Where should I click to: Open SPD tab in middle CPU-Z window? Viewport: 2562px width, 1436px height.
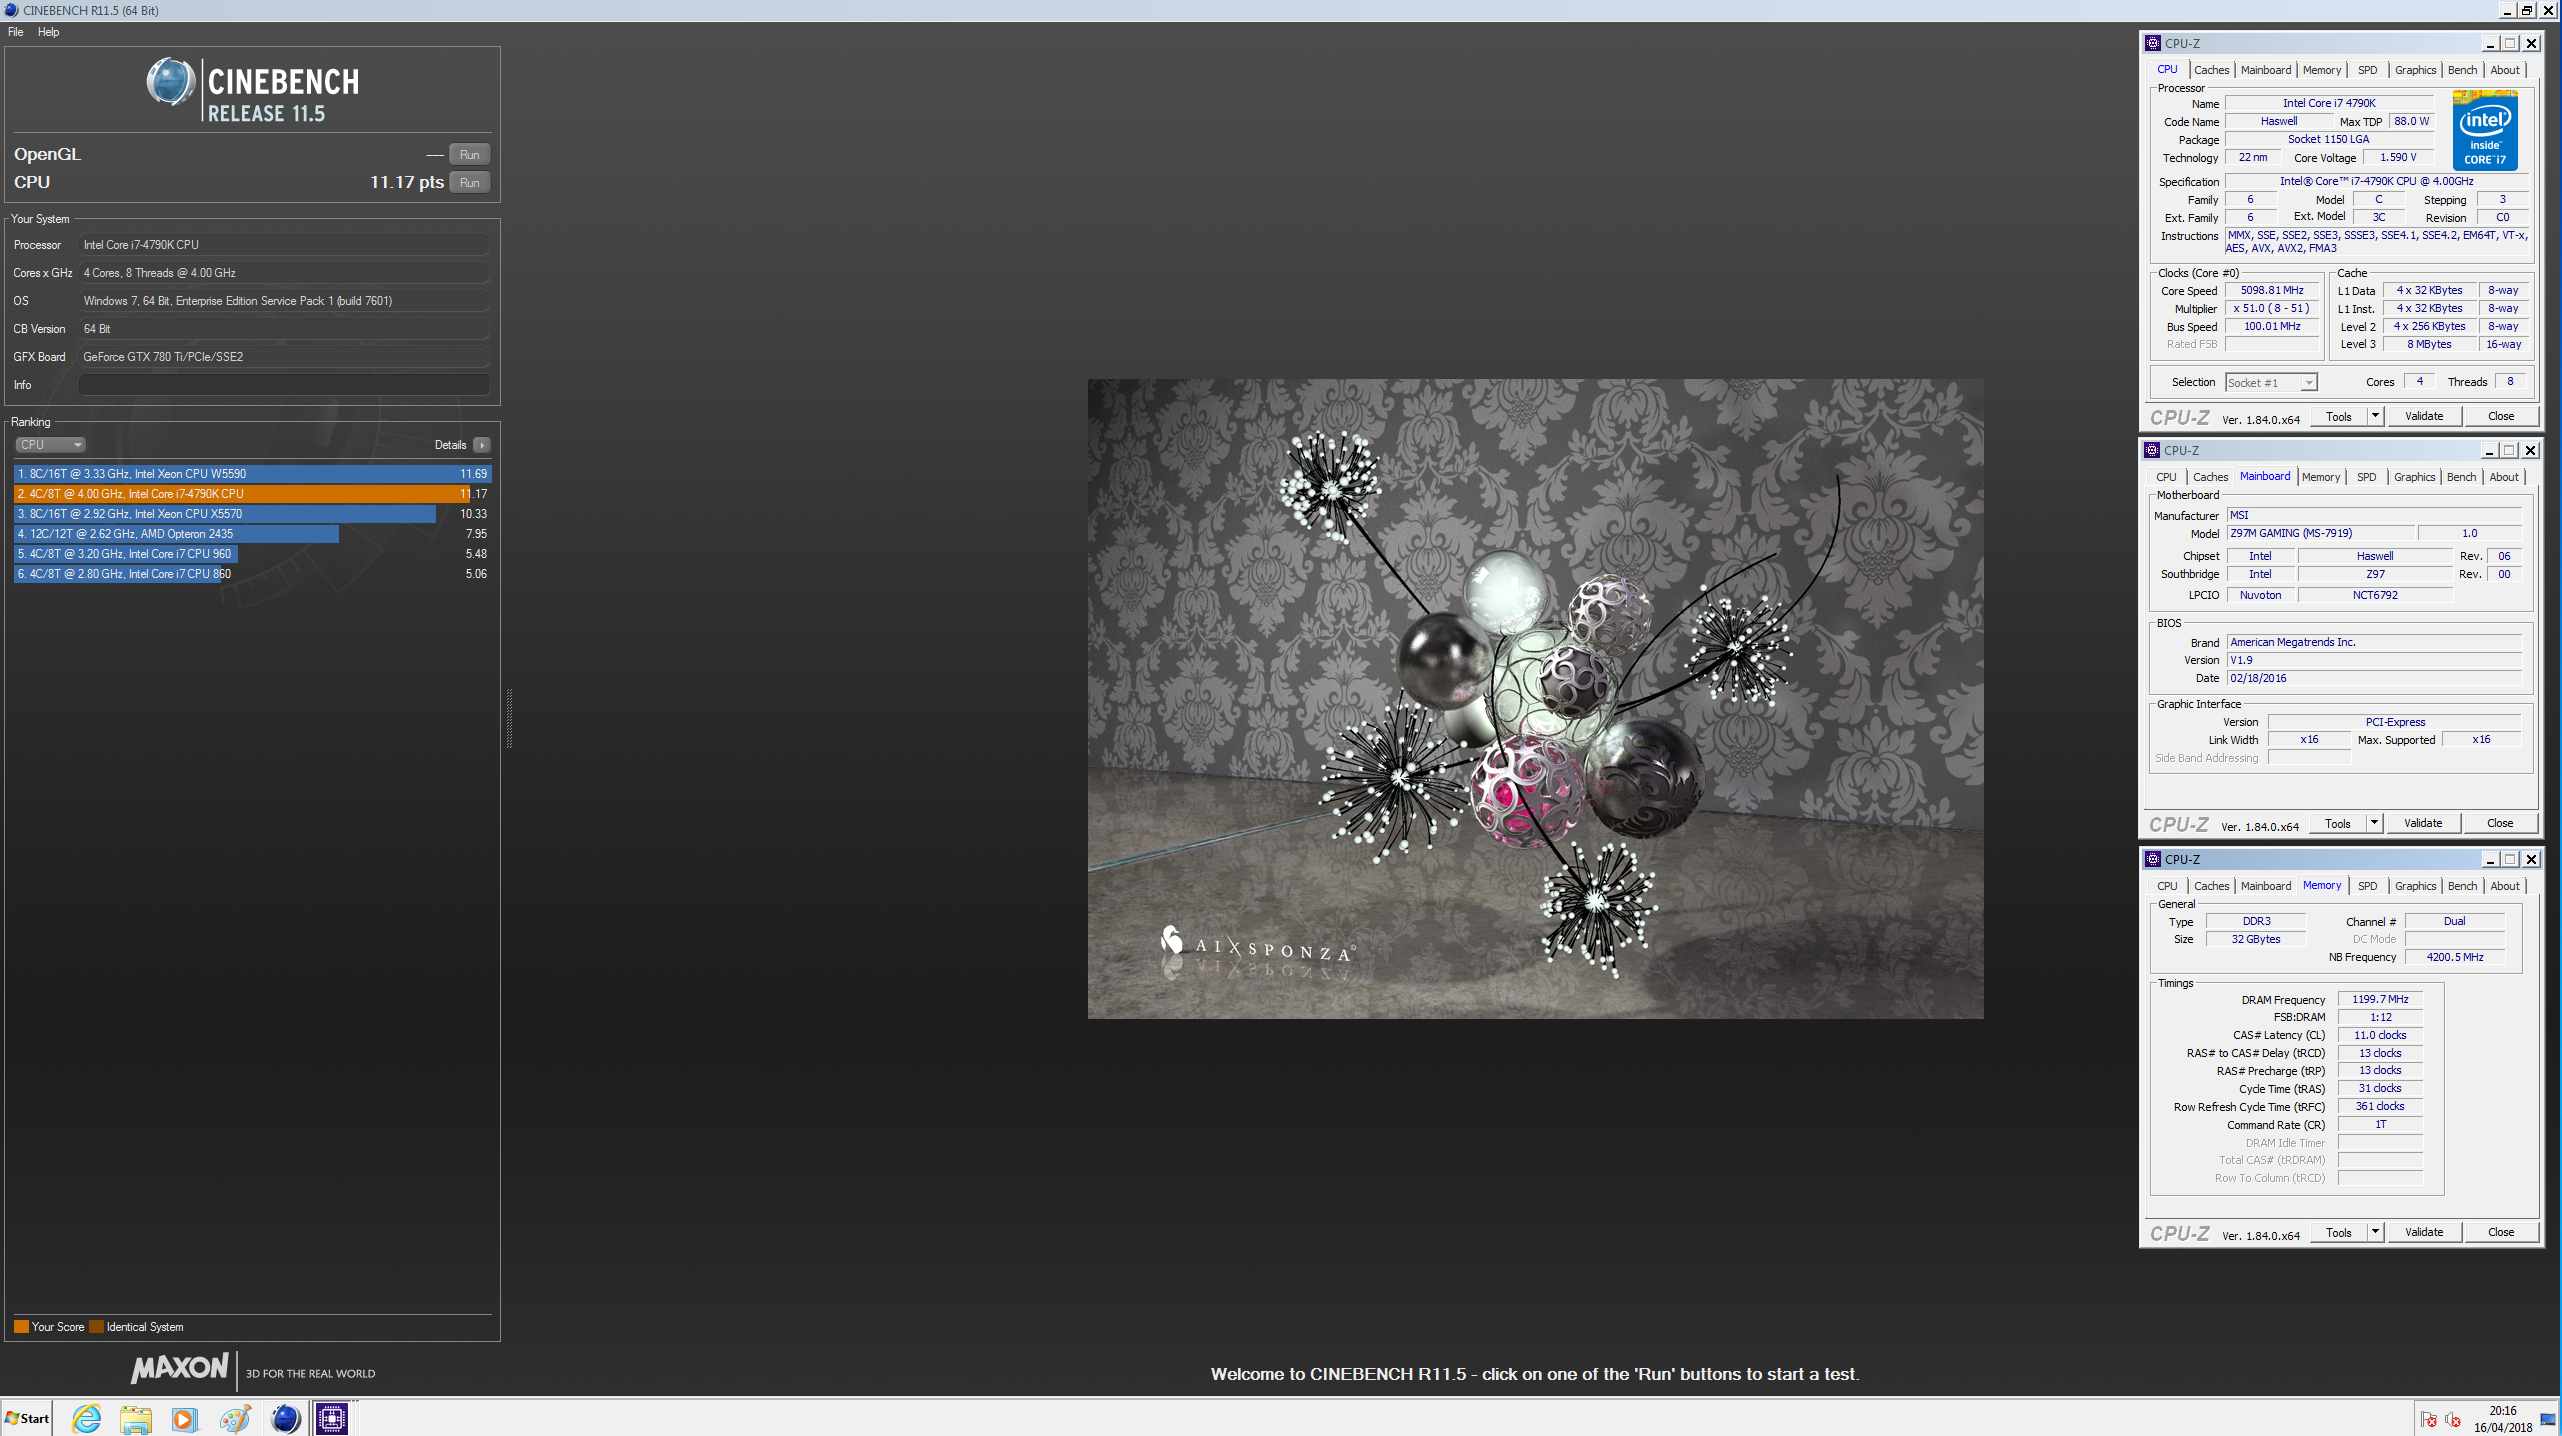coord(2366,477)
